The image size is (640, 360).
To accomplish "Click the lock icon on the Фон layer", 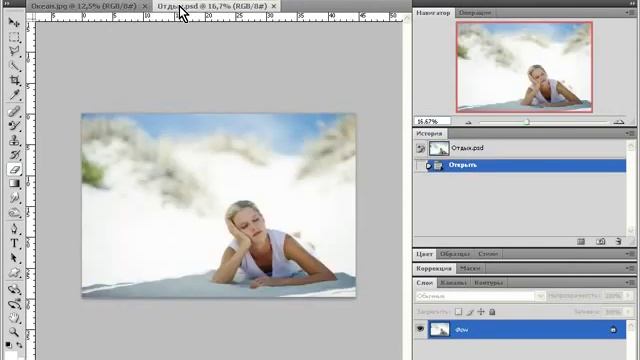I will click(613, 329).
